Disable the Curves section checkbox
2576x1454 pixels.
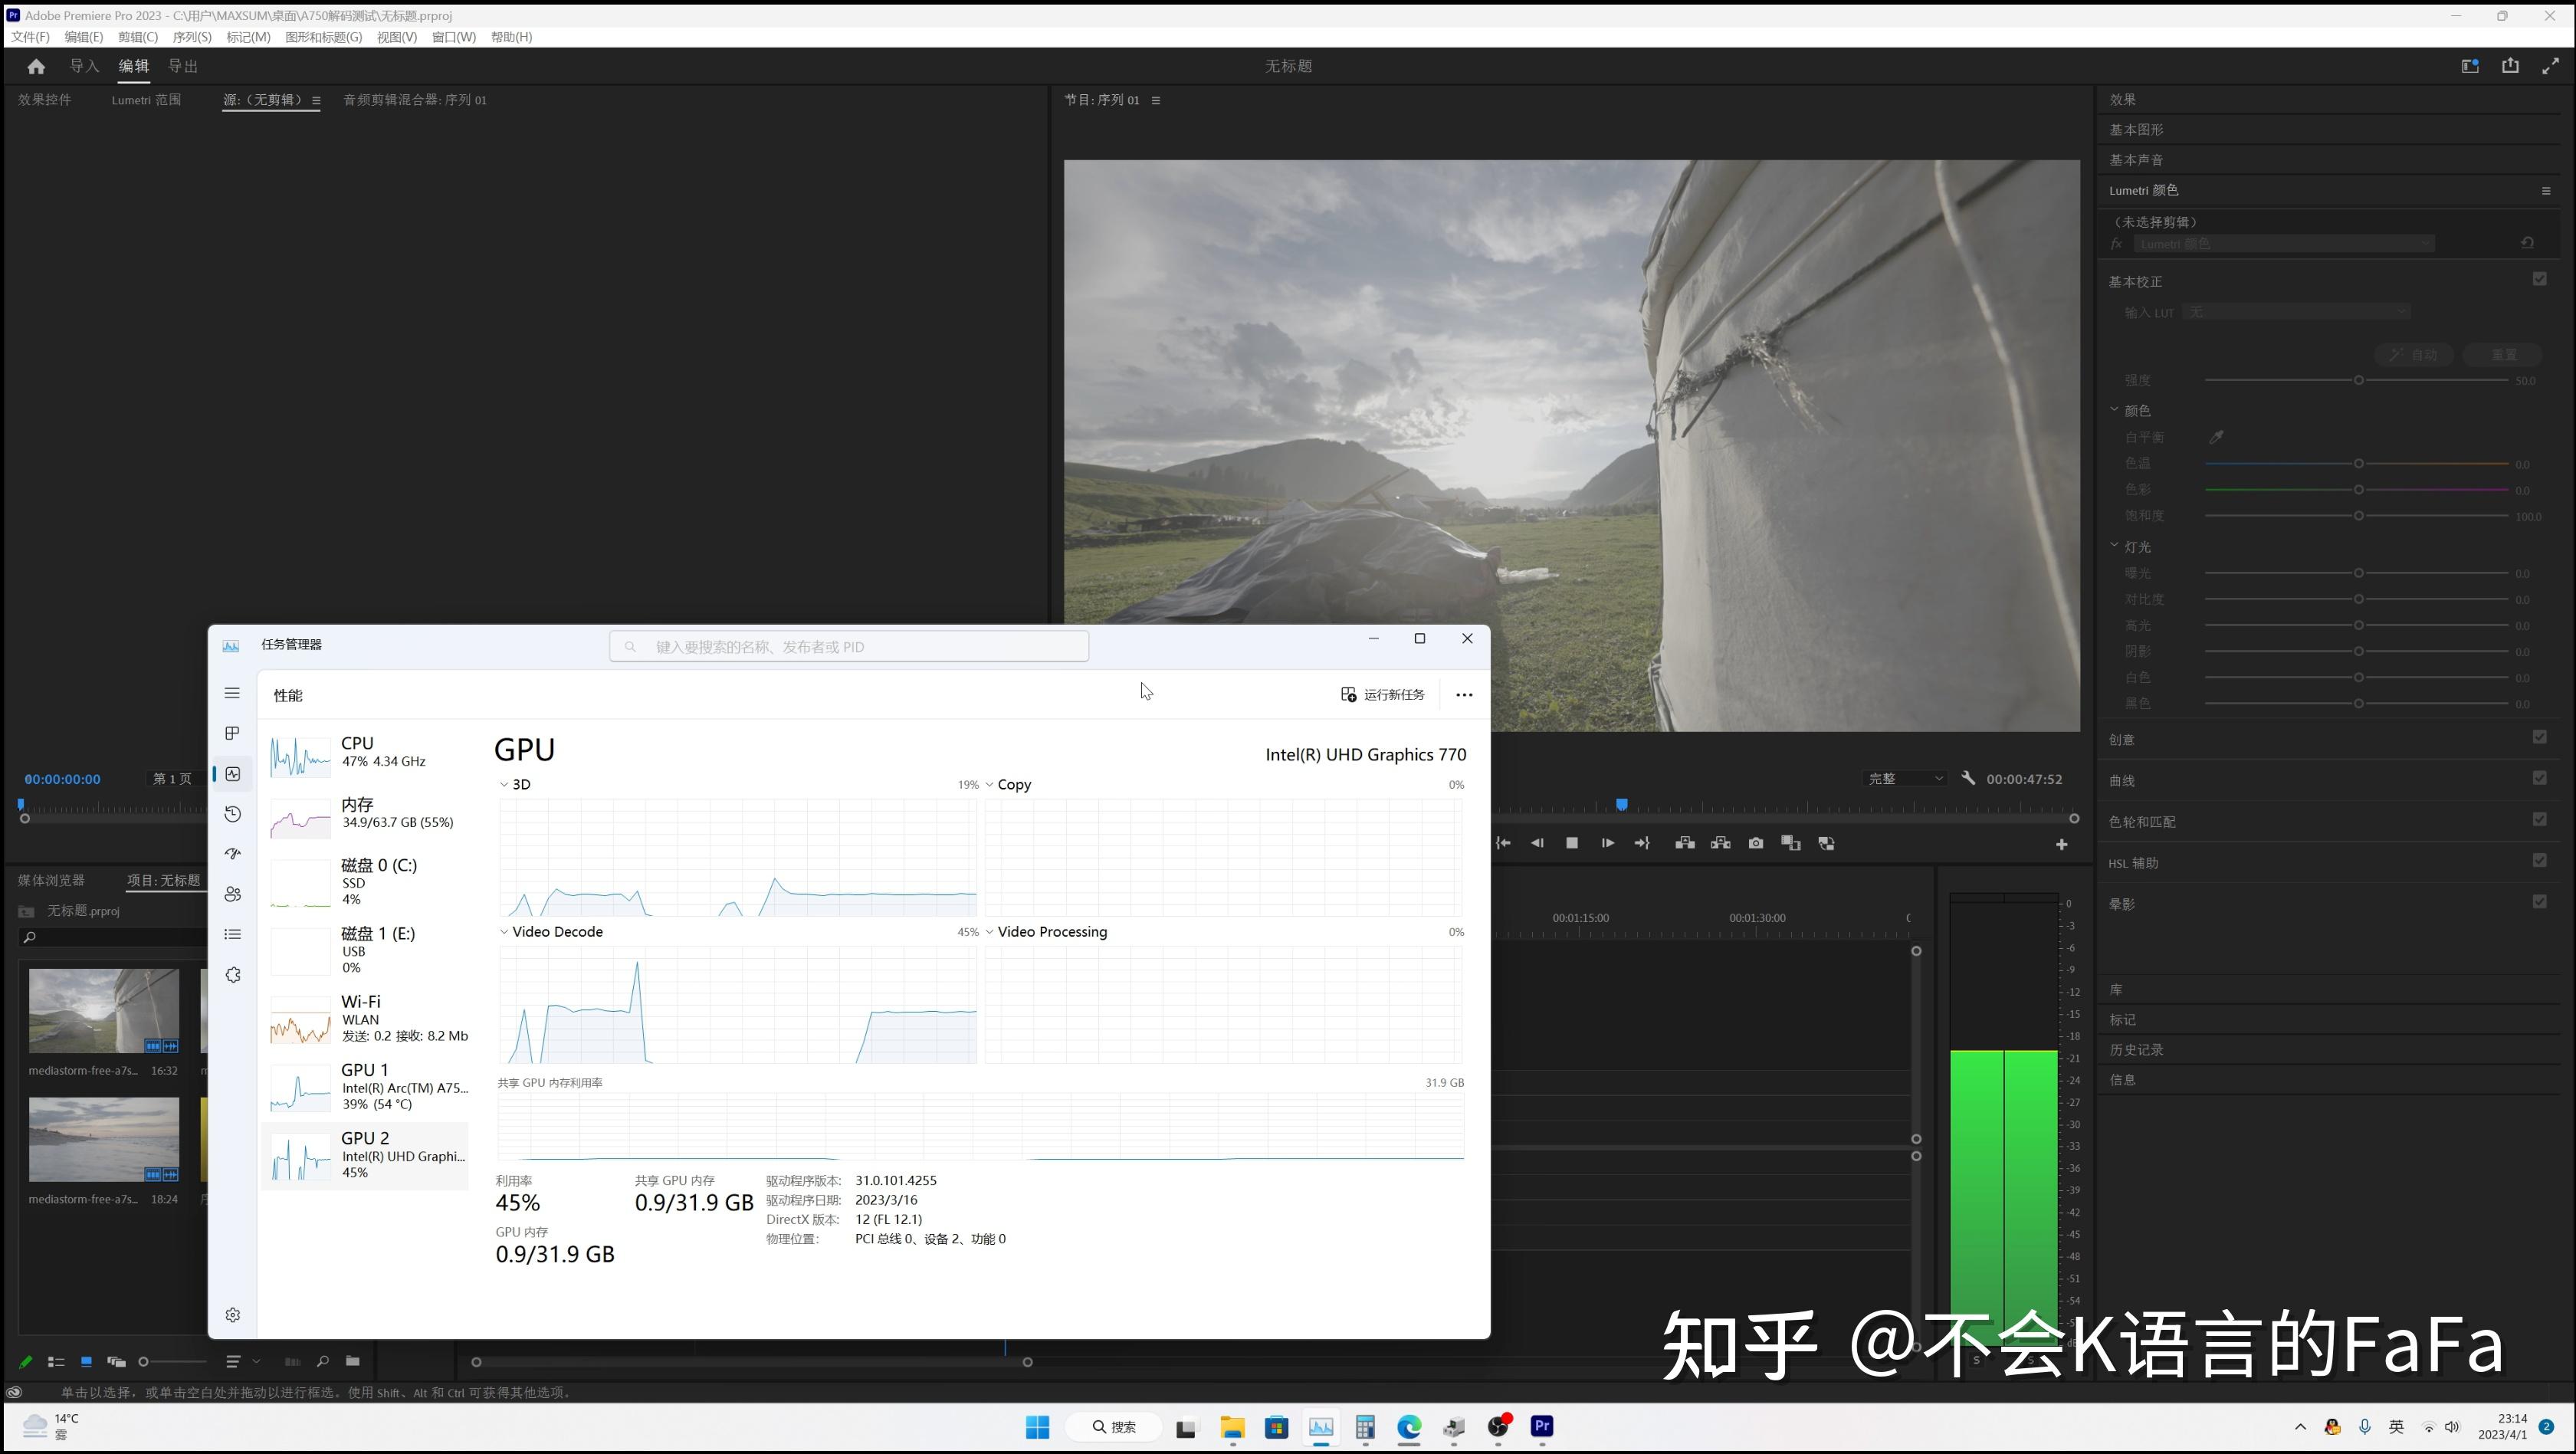2539,778
